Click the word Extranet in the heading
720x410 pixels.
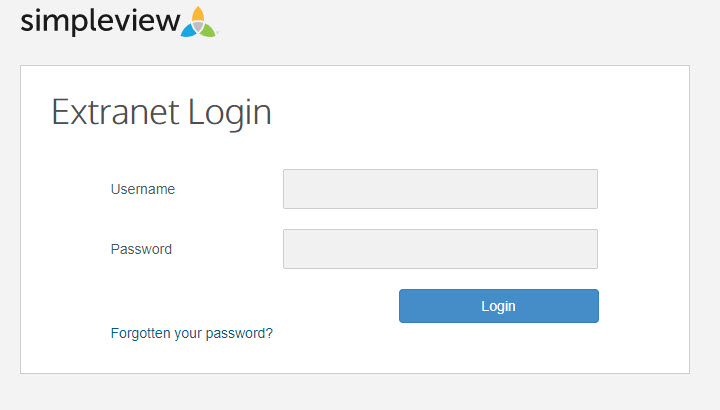coord(115,112)
